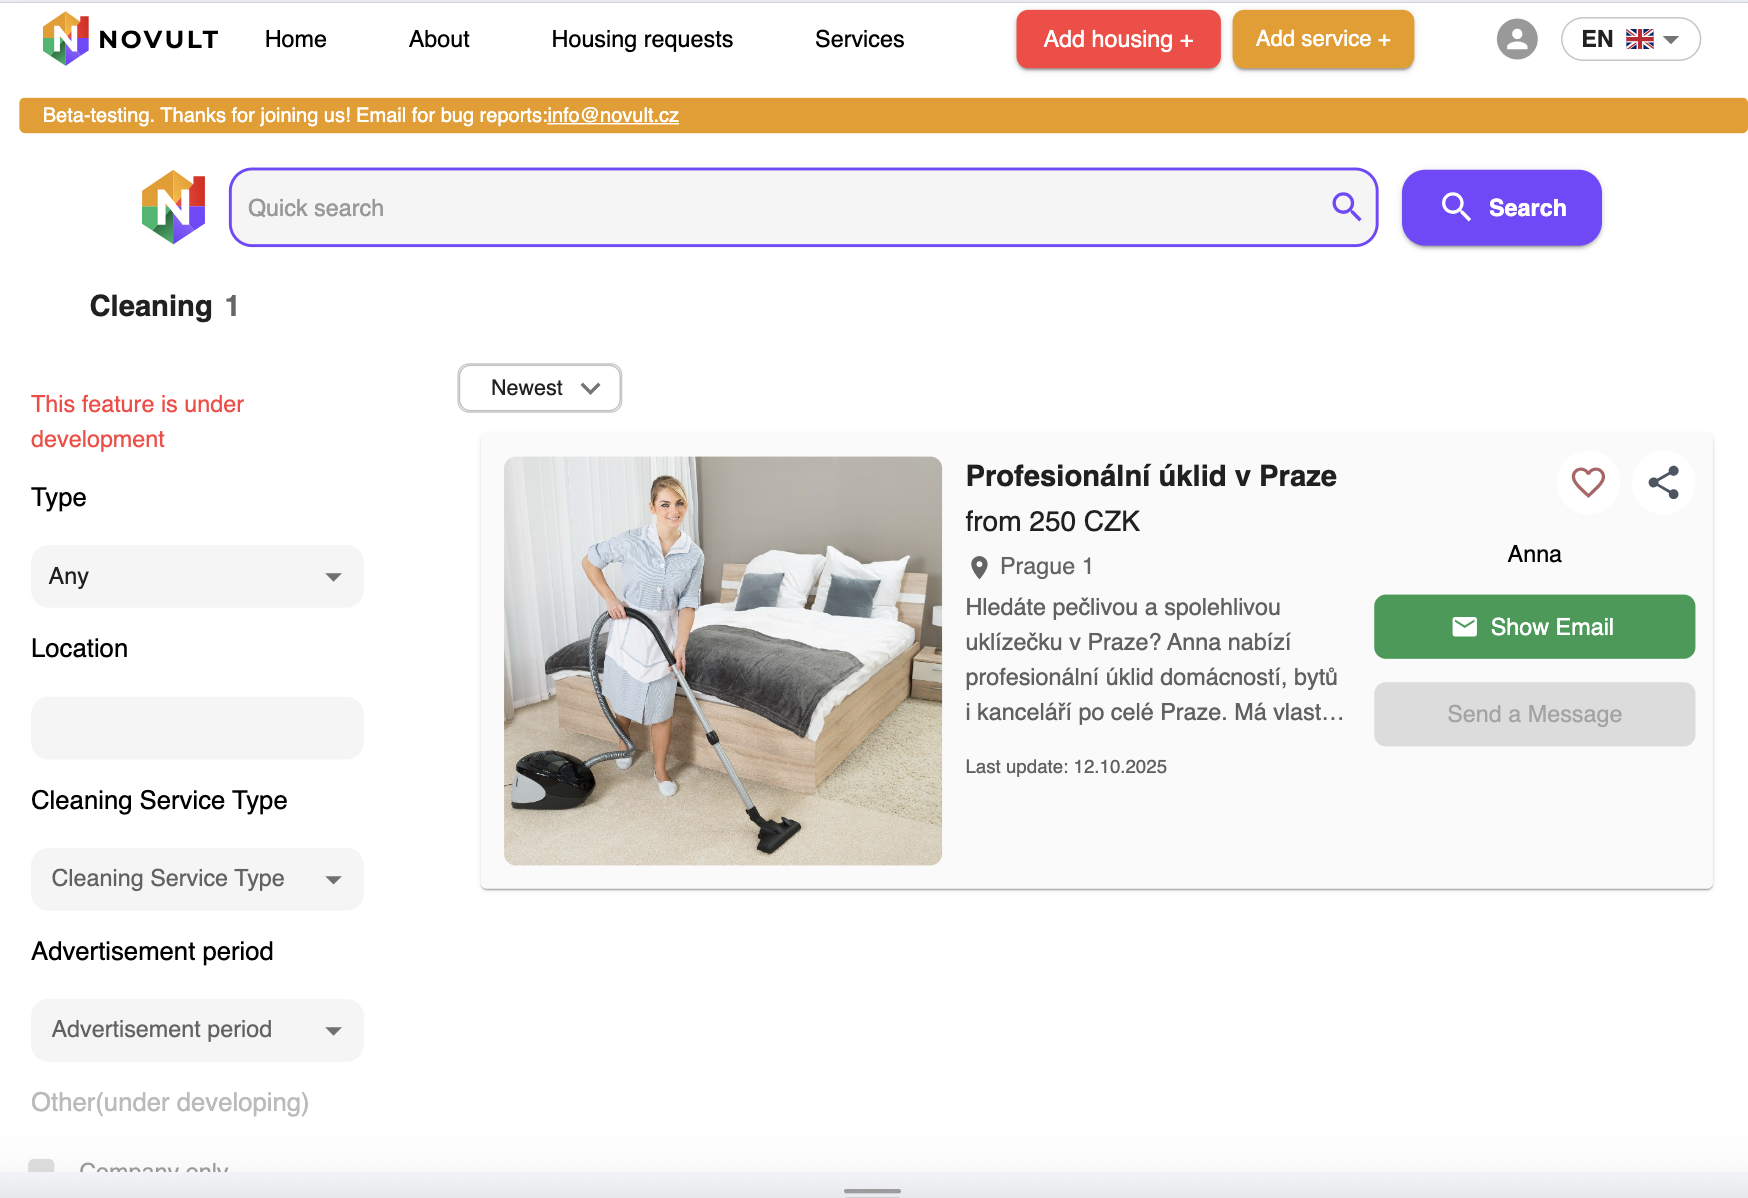Click the location pin icon next to Prague 1
The width and height of the screenshot is (1748, 1198).
point(979,567)
